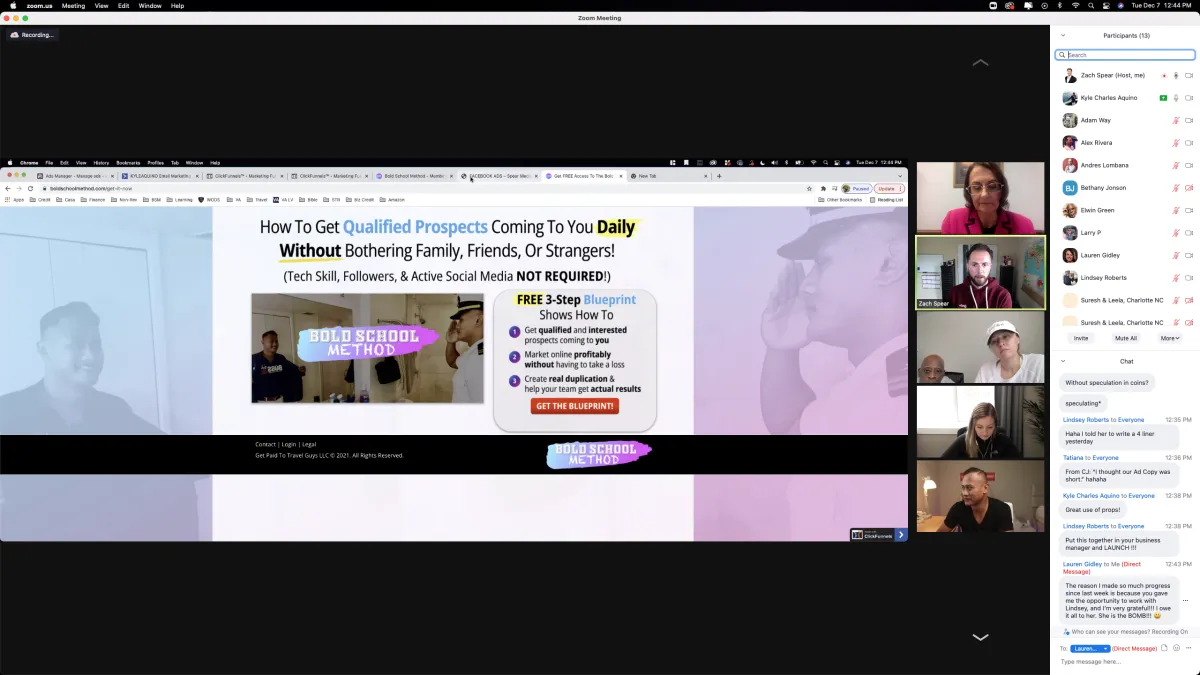Click the Recording indicator at top left
The image size is (1200, 675).
(32, 35)
